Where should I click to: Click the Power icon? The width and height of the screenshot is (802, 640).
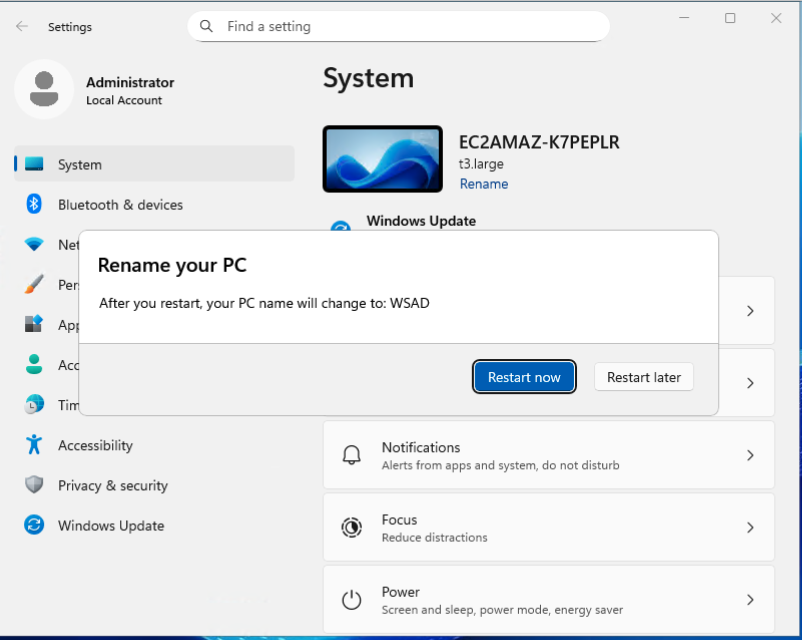click(x=351, y=599)
